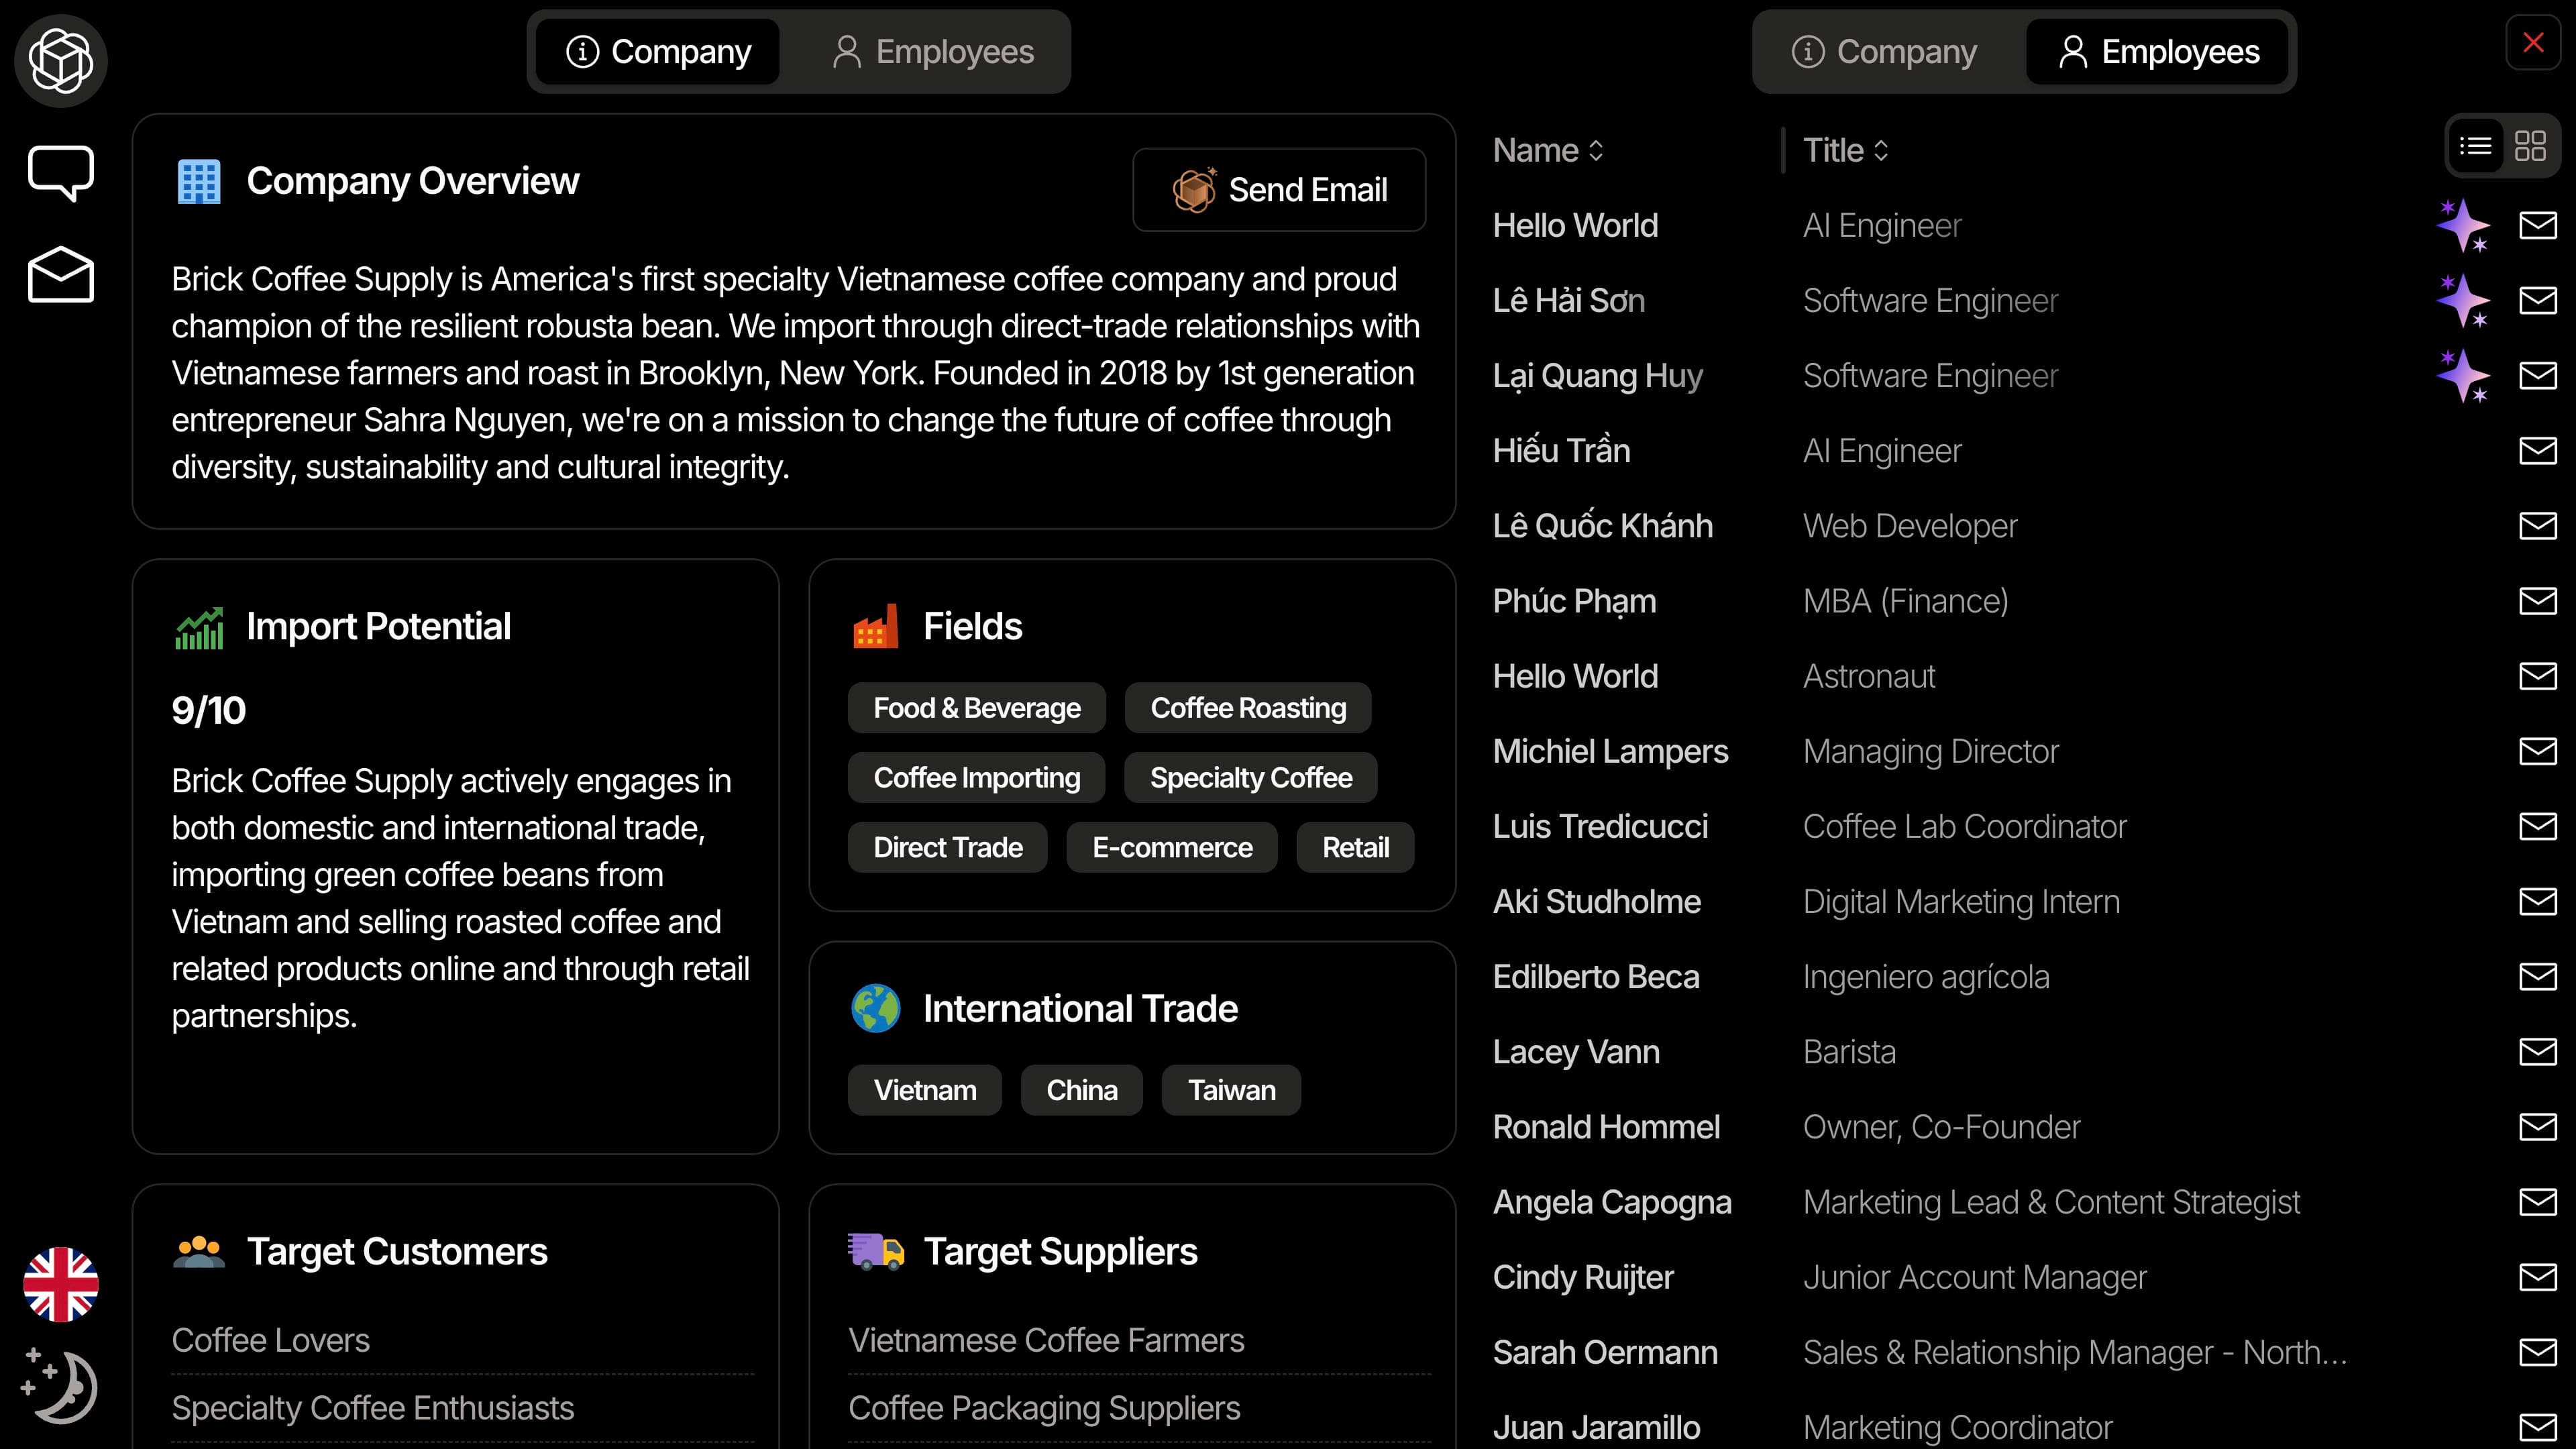
Task: Email Lacey Vann via envelope icon
Action: click(2537, 1052)
